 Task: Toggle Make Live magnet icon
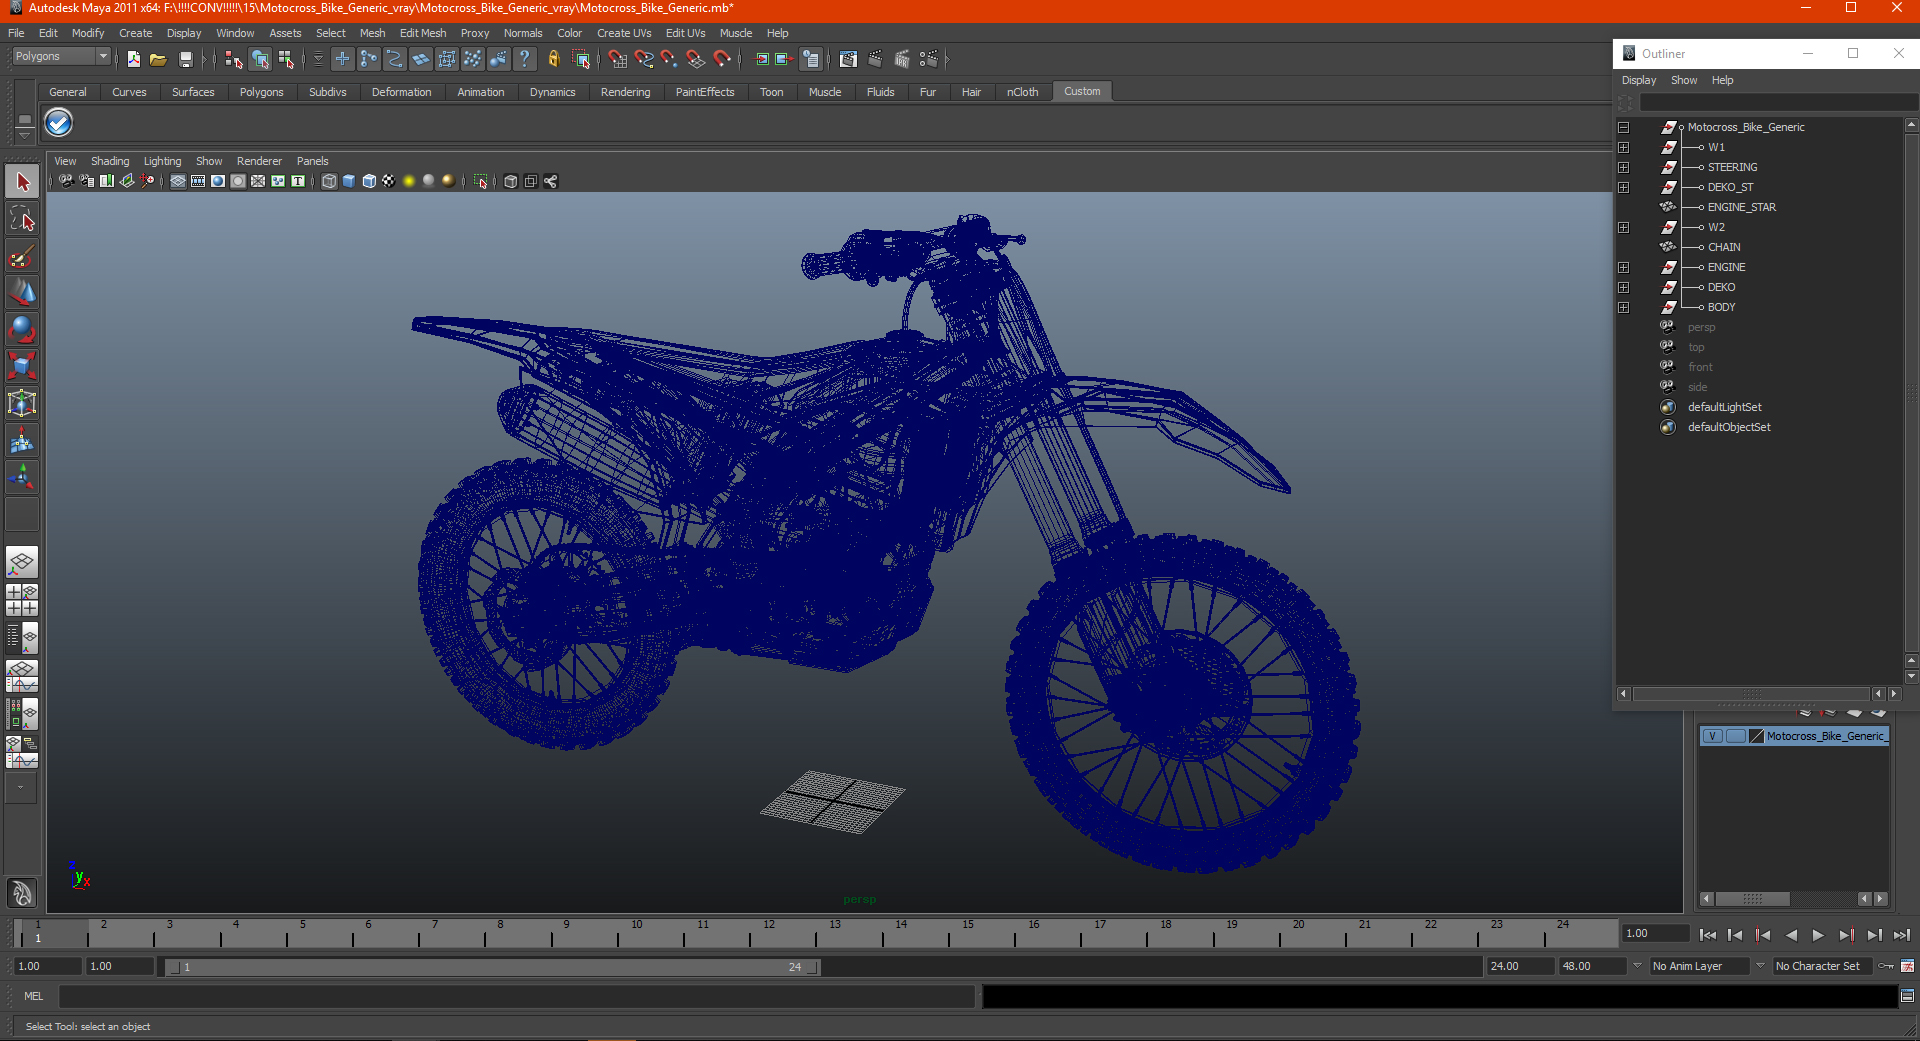pos(722,60)
